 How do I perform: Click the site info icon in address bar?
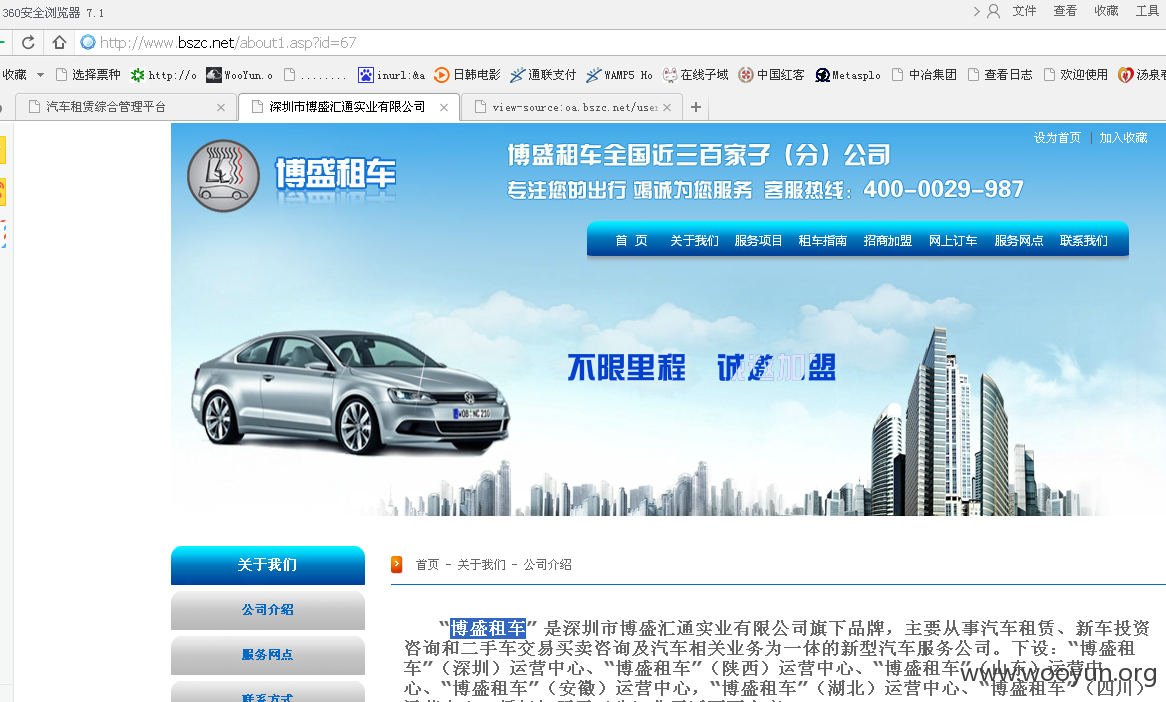[x=88, y=42]
